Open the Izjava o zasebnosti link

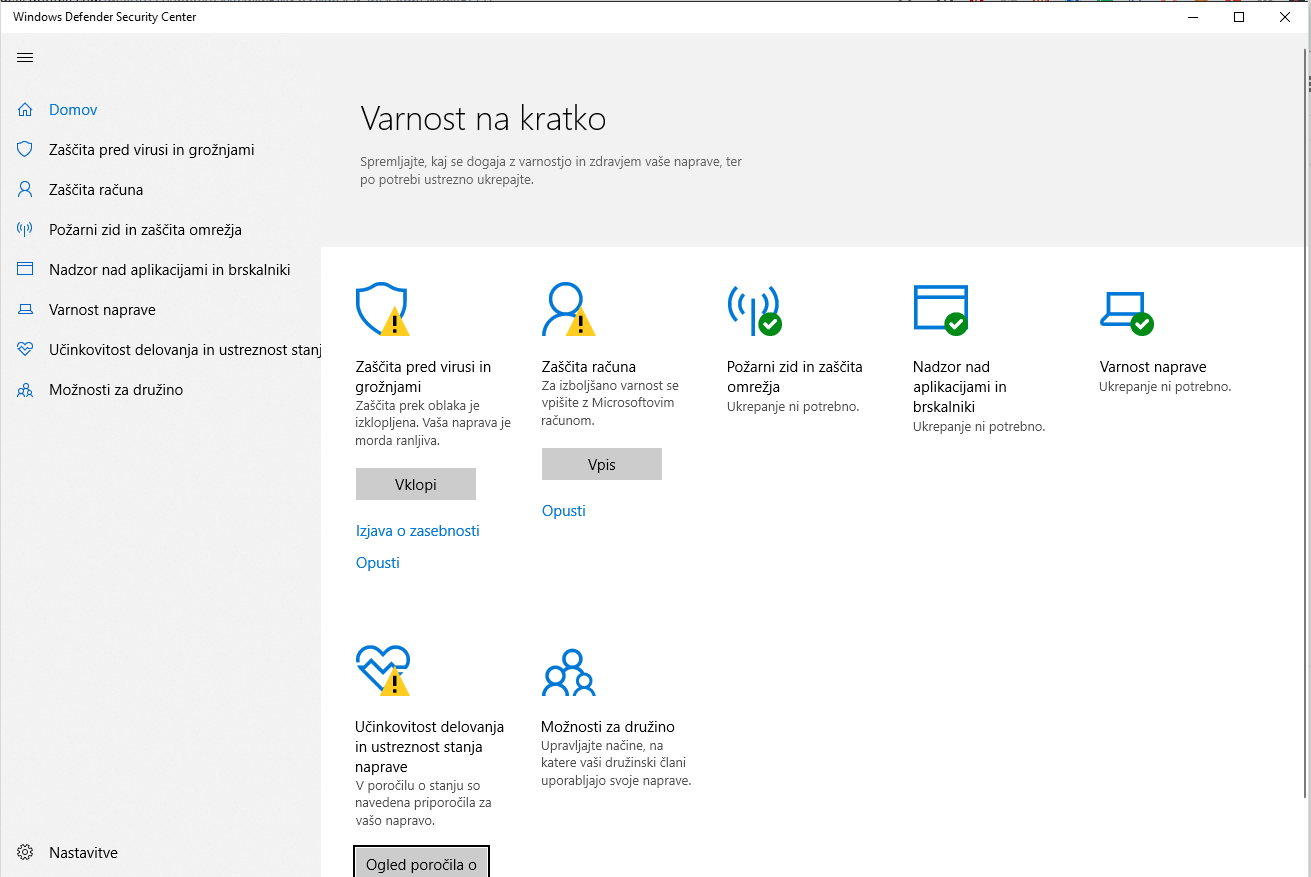point(418,531)
